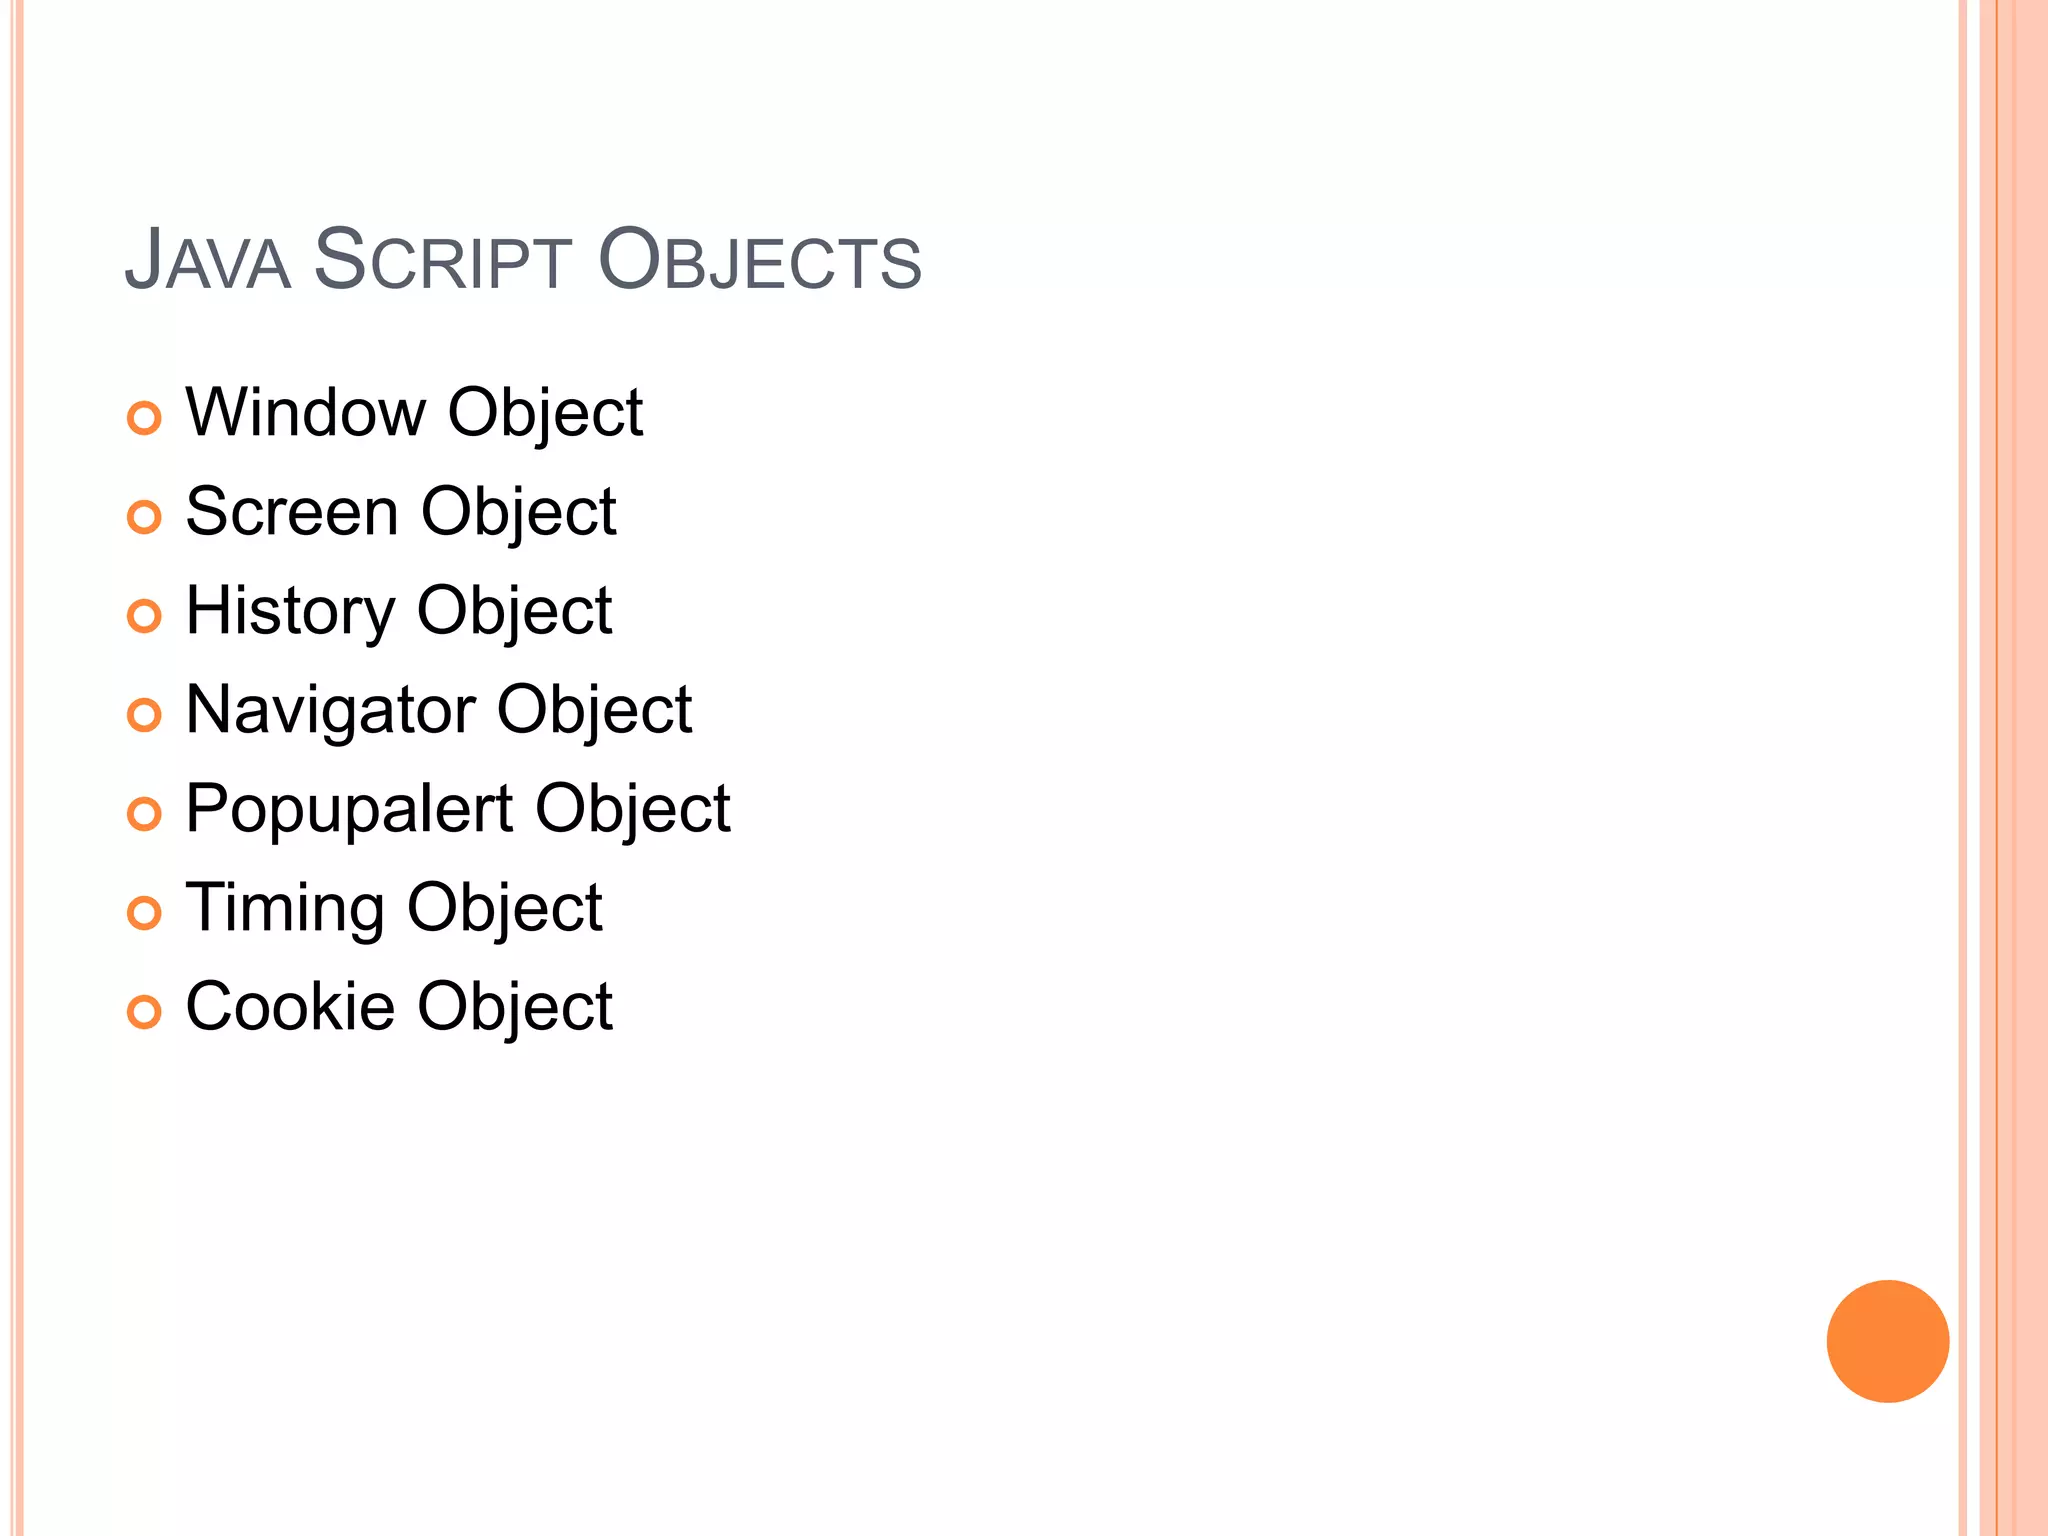This screenshot has height=1536, width=2048.
Task: Click the wide peach stripe on right edge
Action: pos(2023,768)
